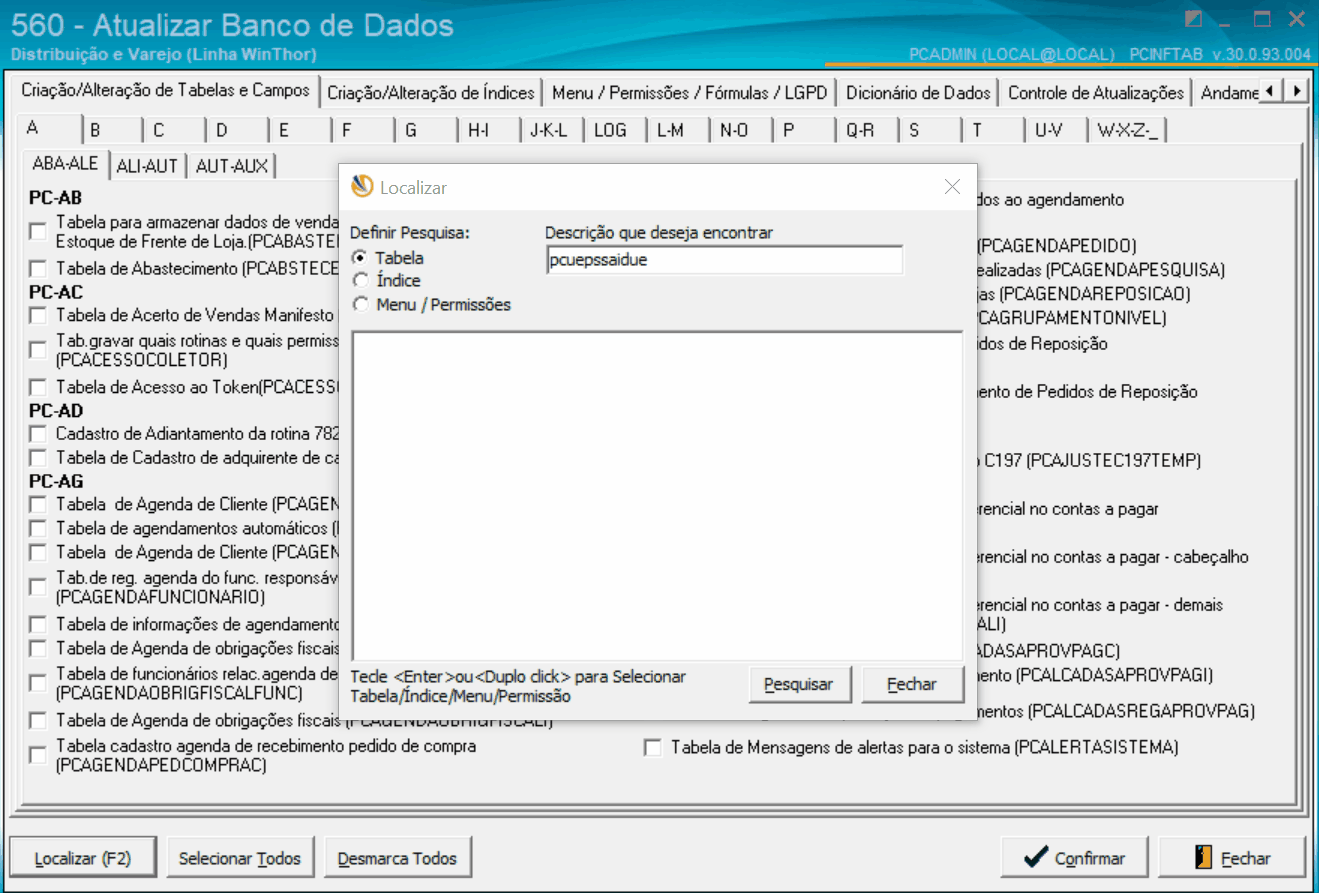Check Tabela de Abastecimento (PCABSTECE) checkbox
Image resolution: width=1319 pixels, height=893 pixels.
38,269
